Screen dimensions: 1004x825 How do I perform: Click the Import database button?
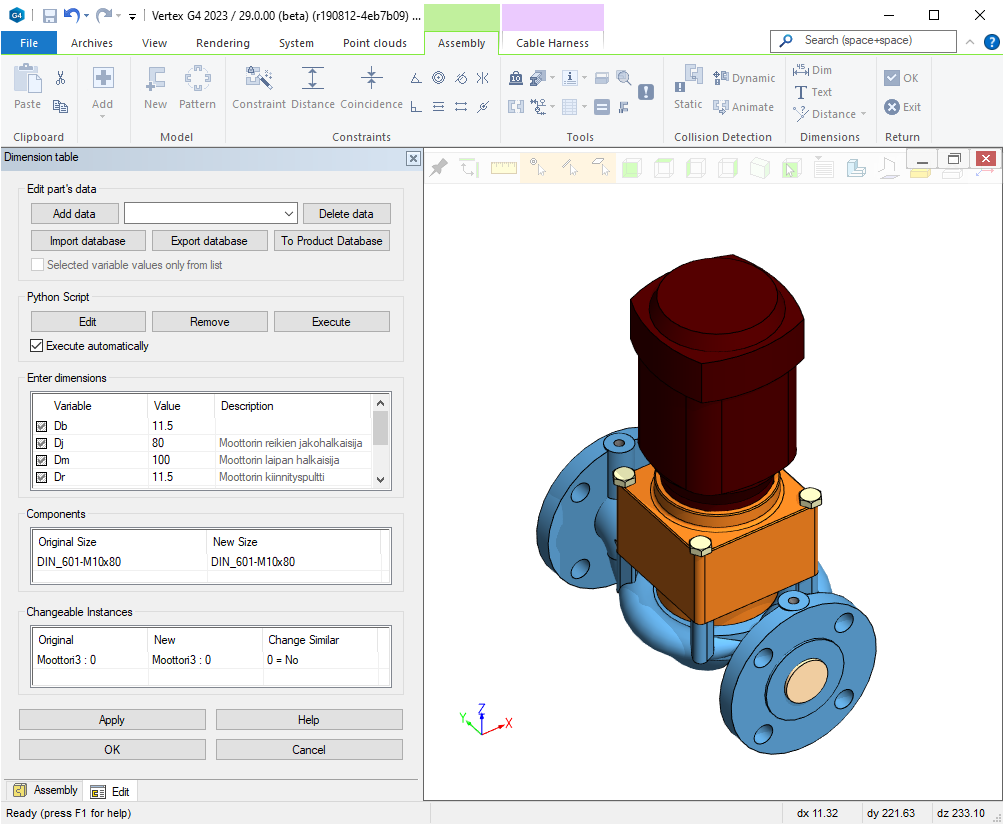(88, 241)
